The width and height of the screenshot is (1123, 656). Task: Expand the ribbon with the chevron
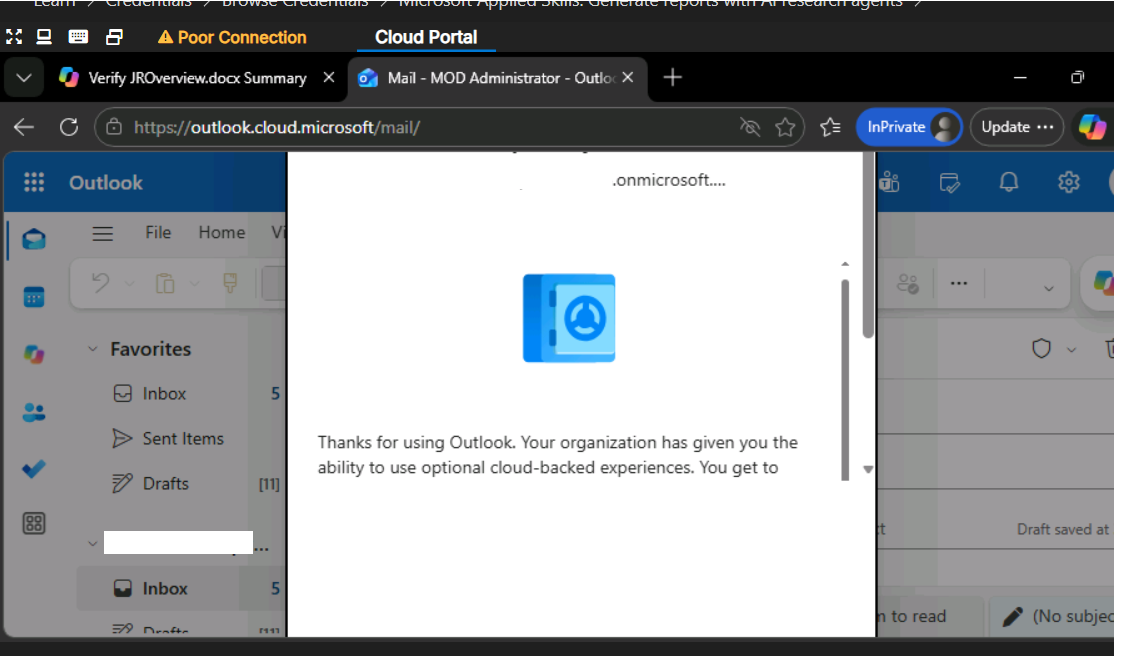click(1049, 289)
